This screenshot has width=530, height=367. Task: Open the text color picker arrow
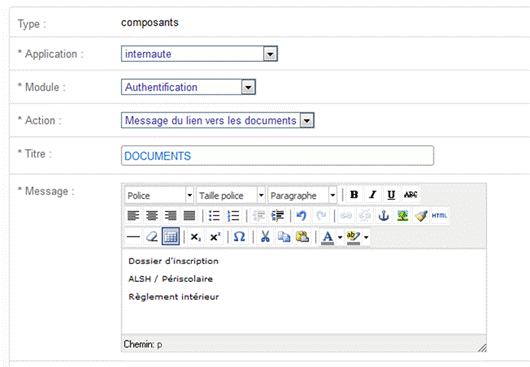coord(340,237)
